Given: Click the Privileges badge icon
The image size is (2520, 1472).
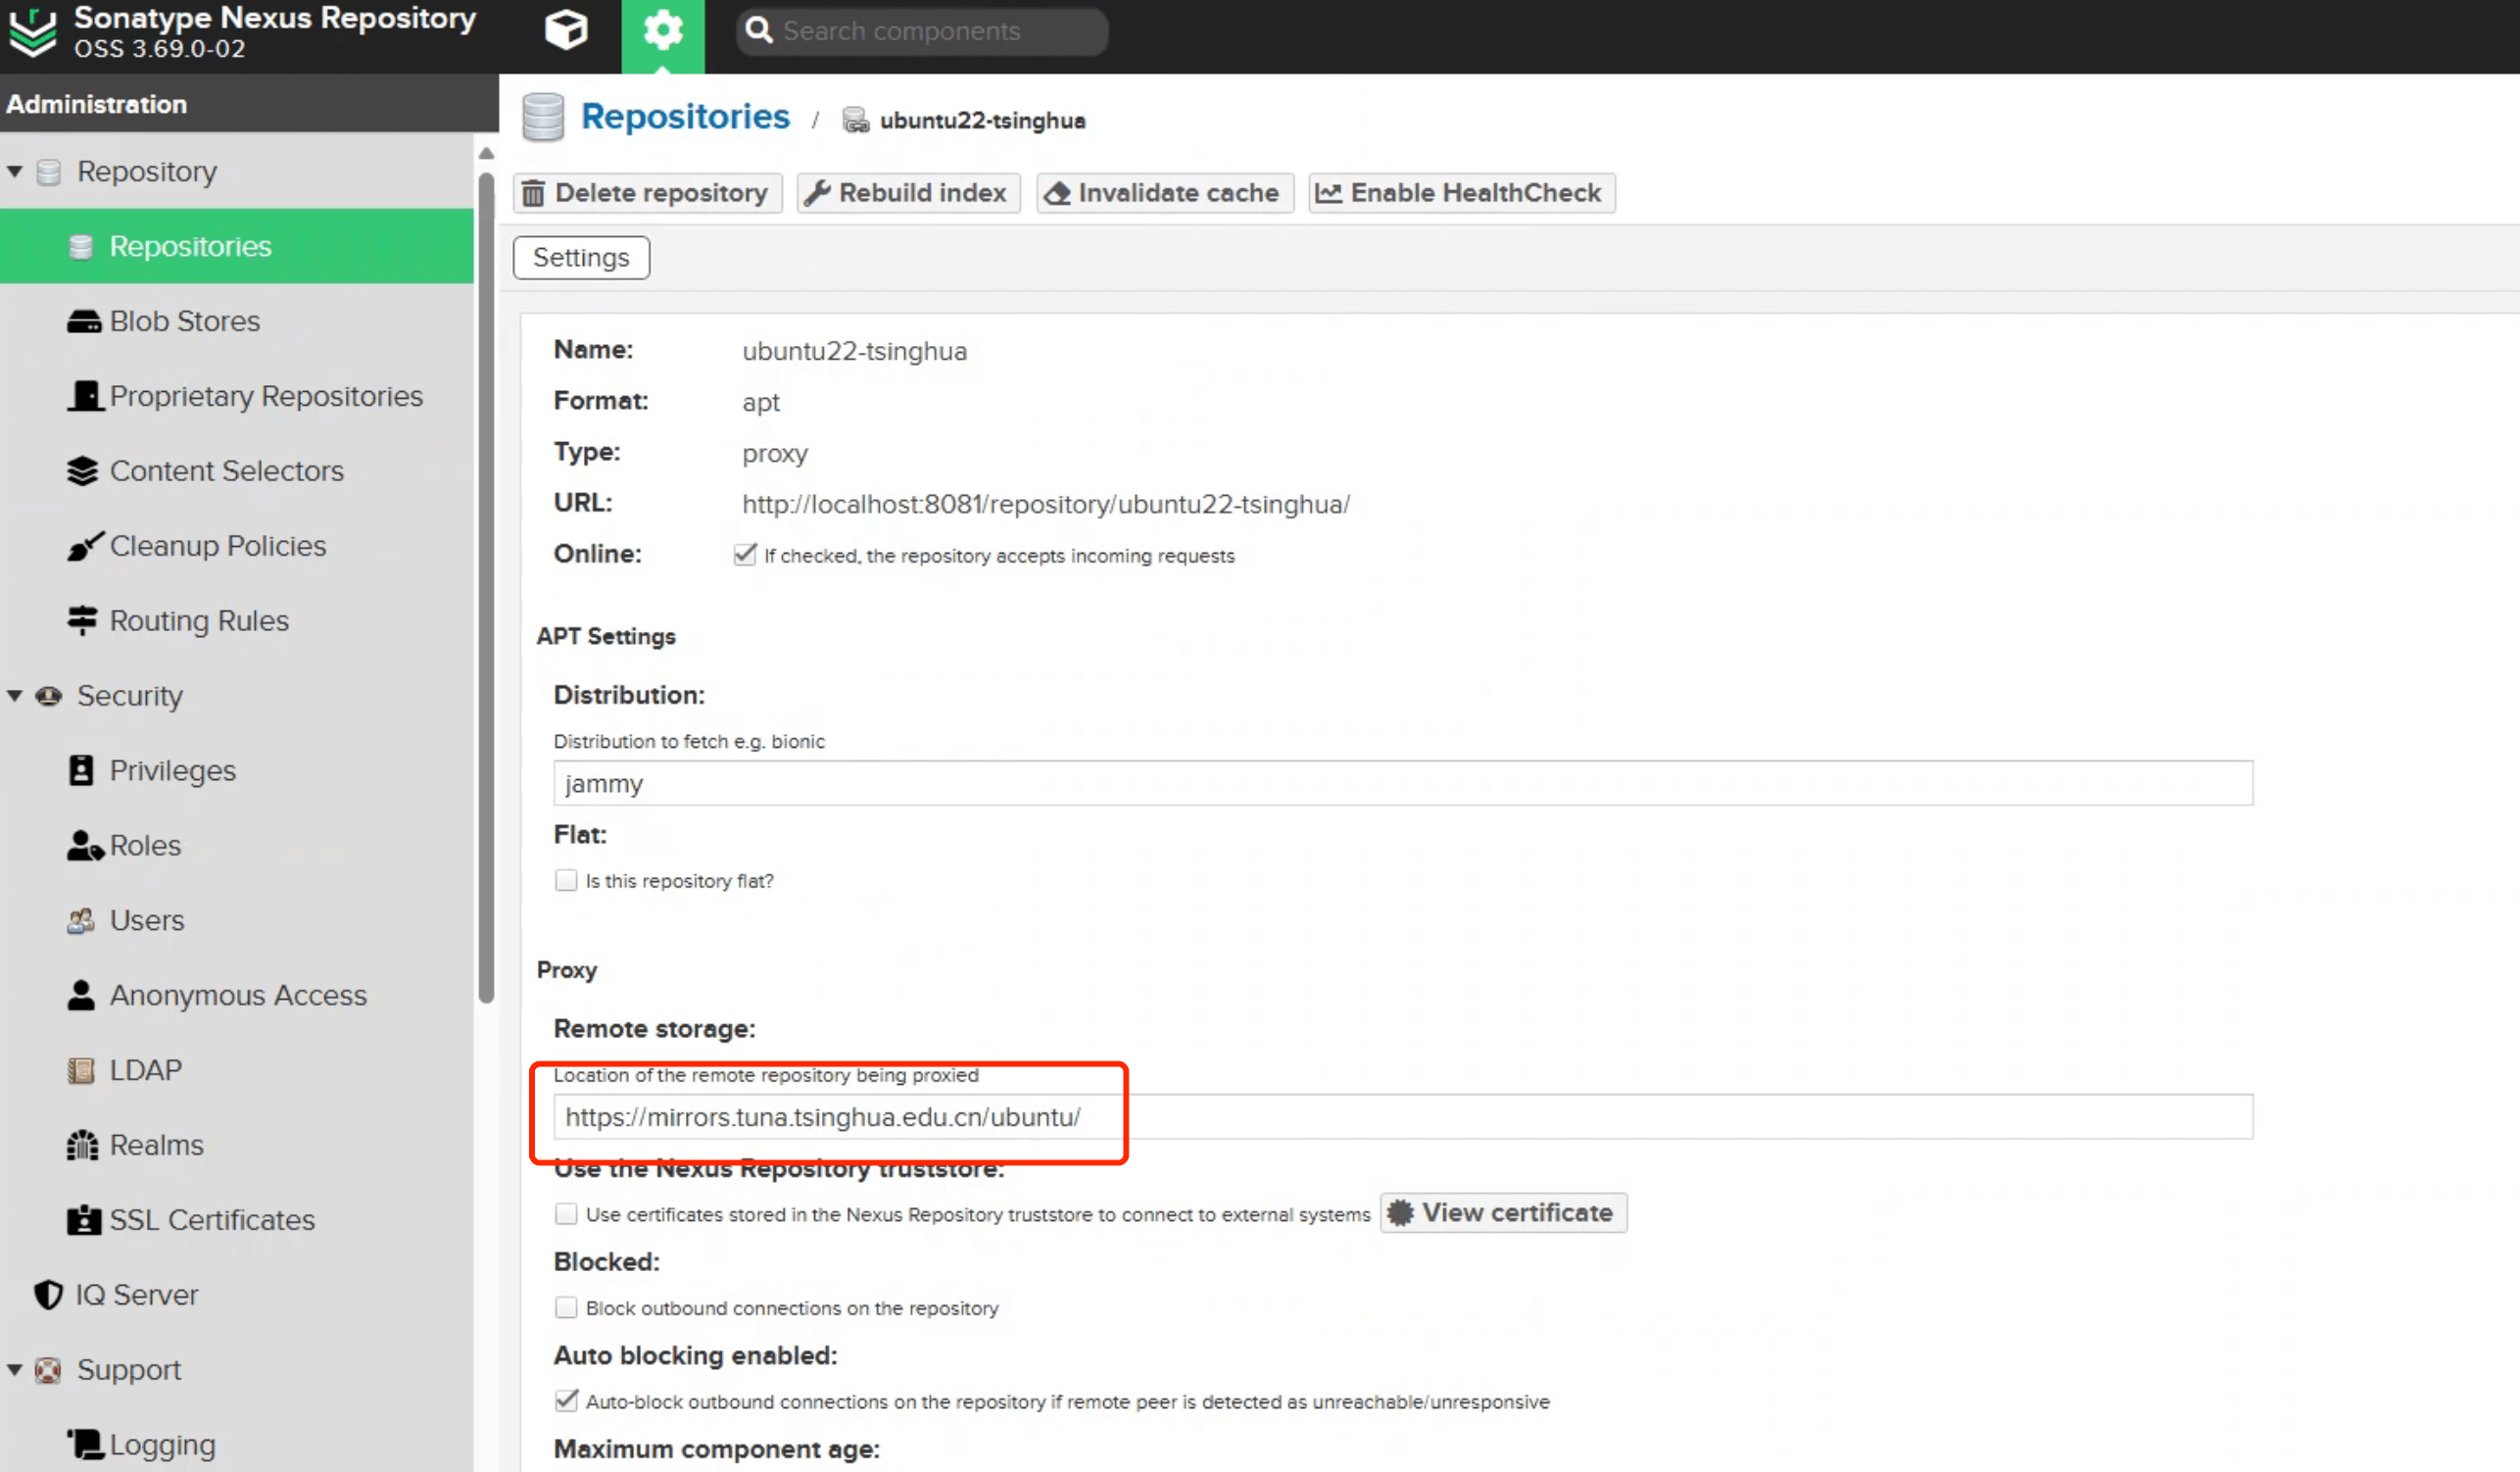Looking at the screenshot, I should point(81,770).
